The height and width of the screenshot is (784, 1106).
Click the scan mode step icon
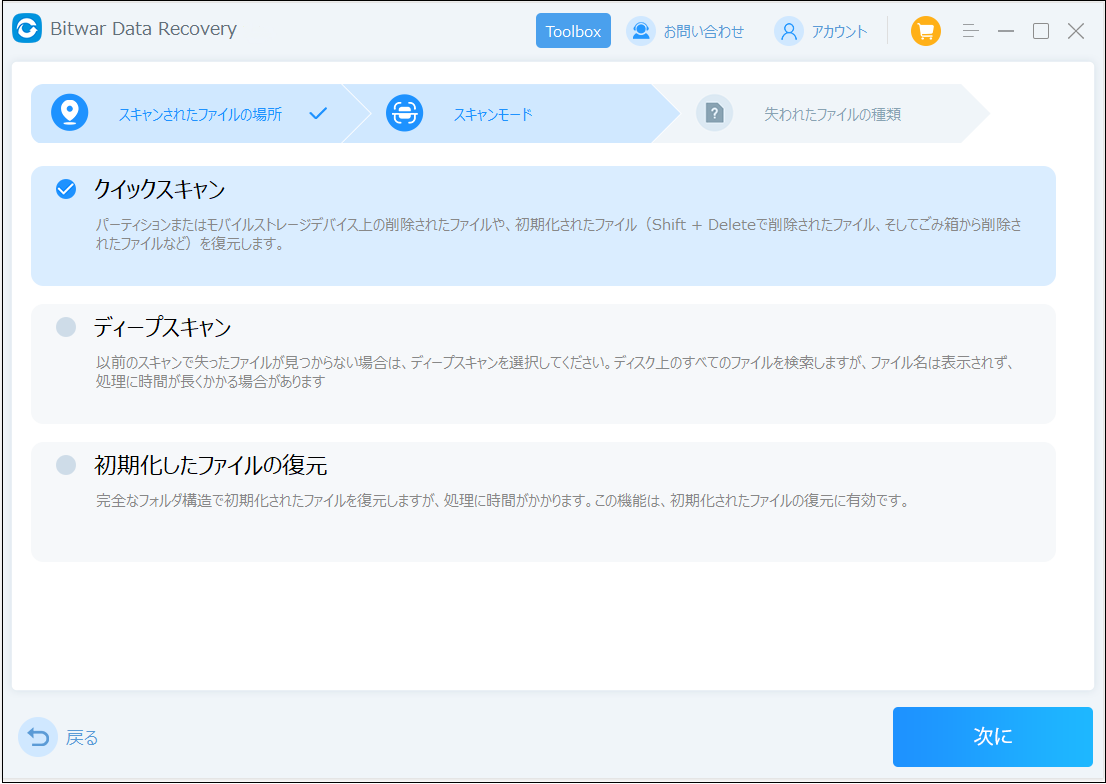pos(404,113)
